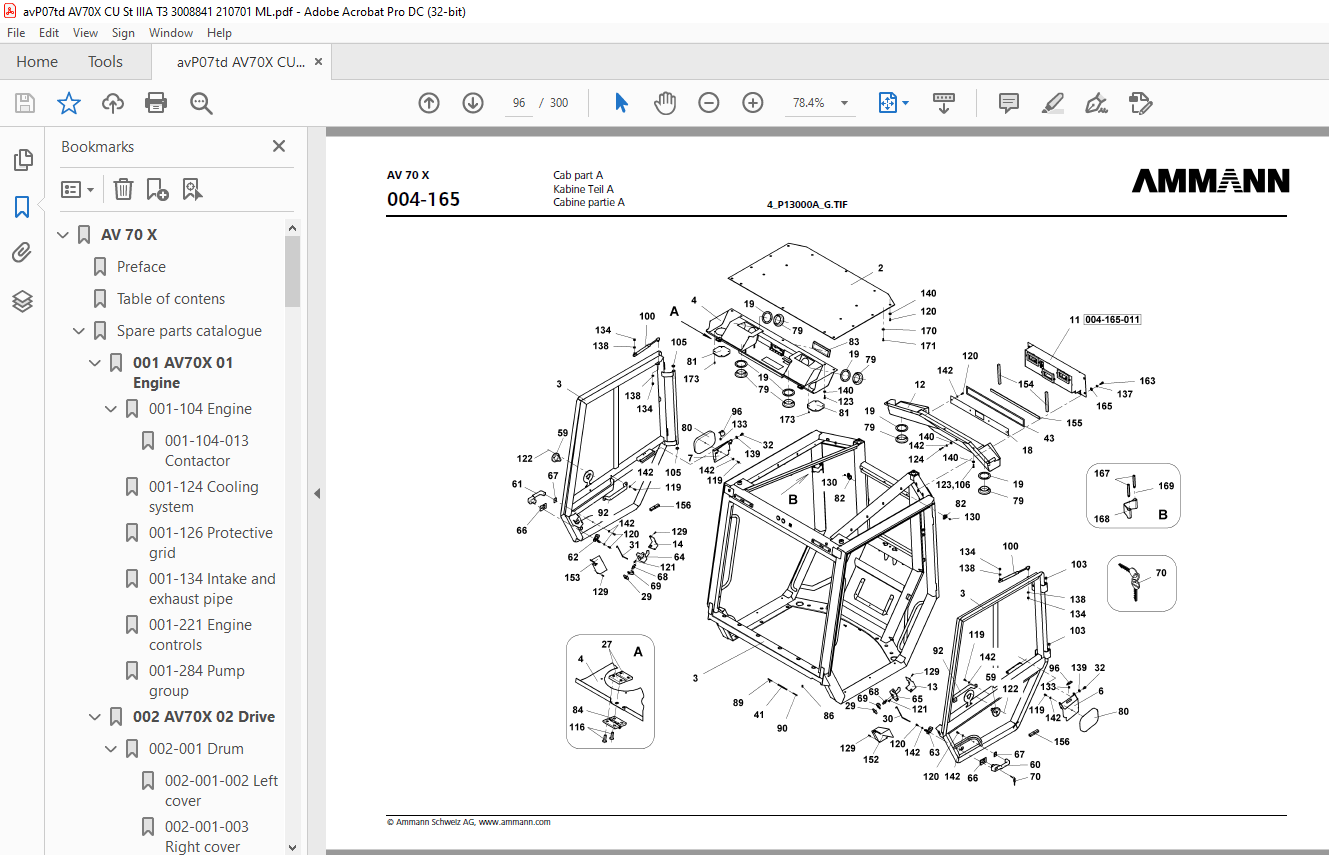Go to 002-001-003 Right cover bookmark
Viewport: 1329px width, 855px height.
pyautogui.click(x=207, y=837)
